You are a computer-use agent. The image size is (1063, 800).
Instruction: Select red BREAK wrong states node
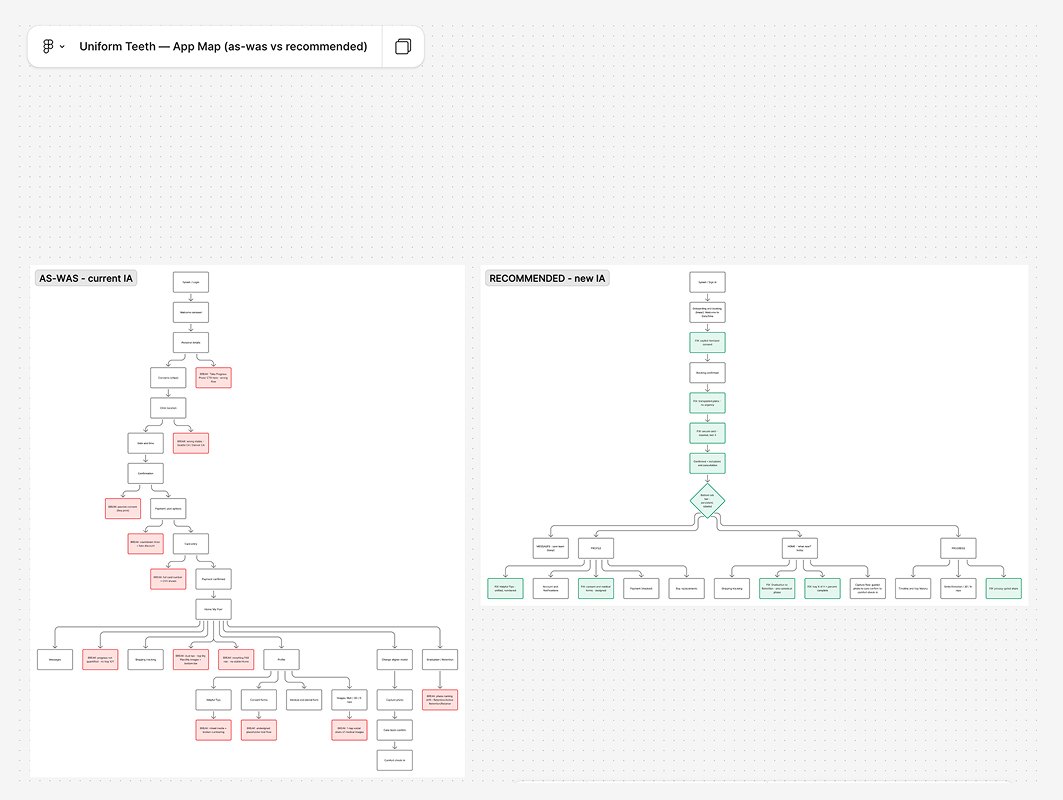[x=190, y=443]
